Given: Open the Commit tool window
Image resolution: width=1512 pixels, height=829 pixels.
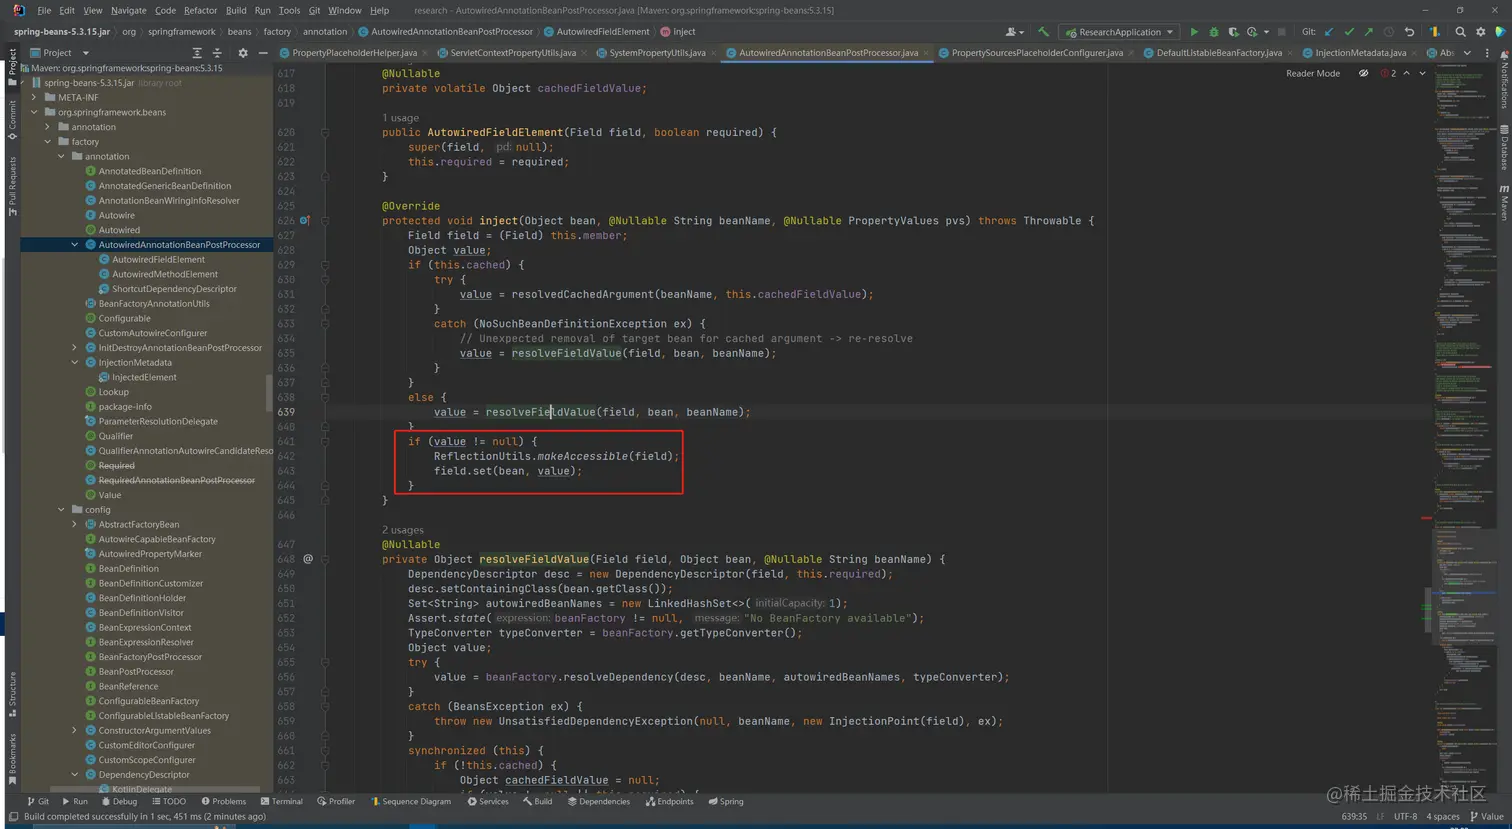Looking at the screenshot, I should tap(12, 118).
